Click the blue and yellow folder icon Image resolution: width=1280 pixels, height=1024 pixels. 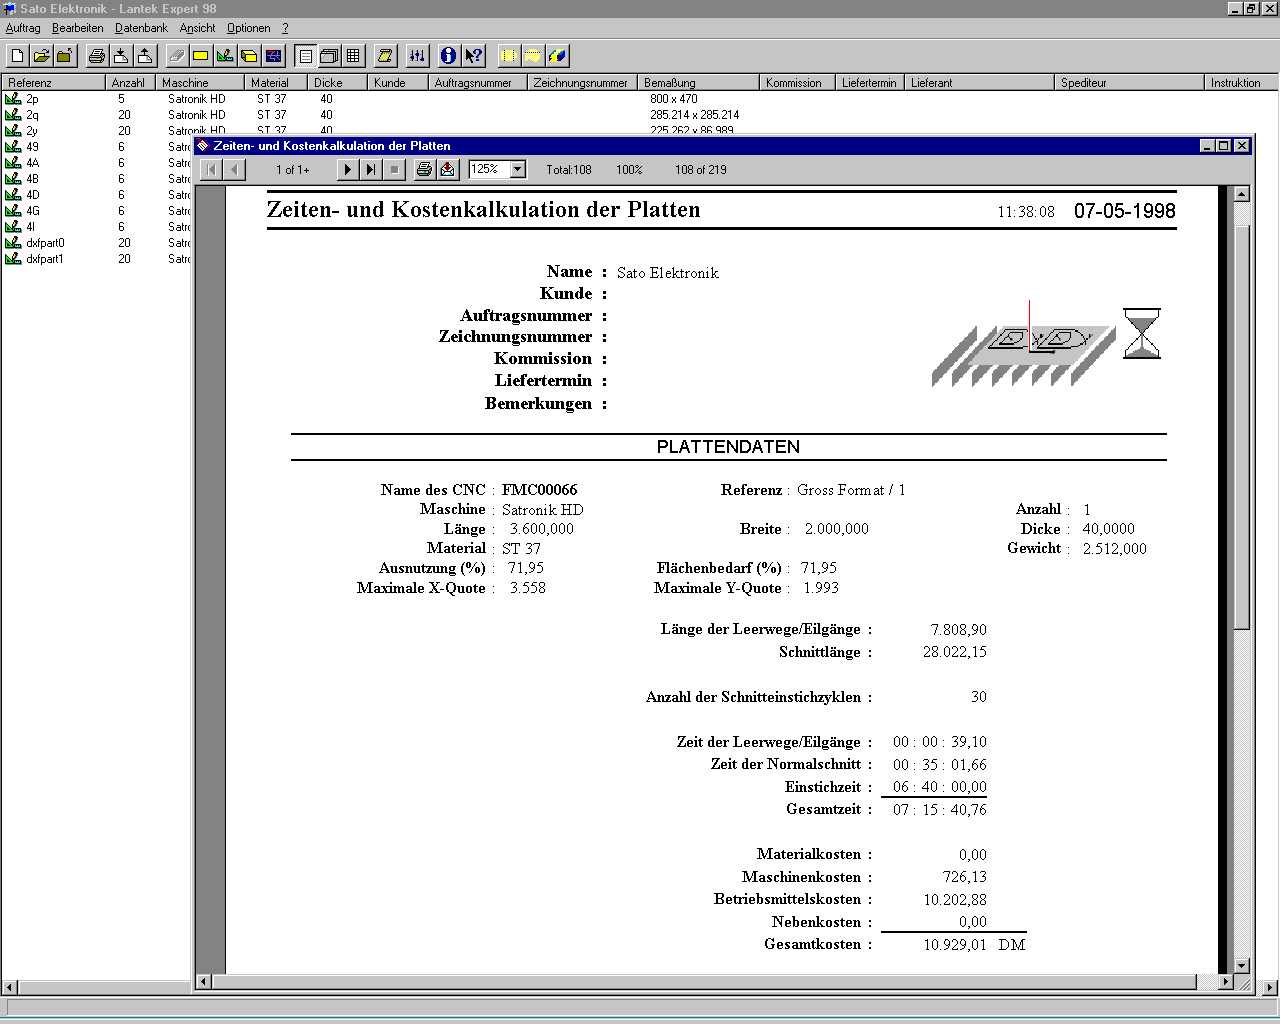557,56
